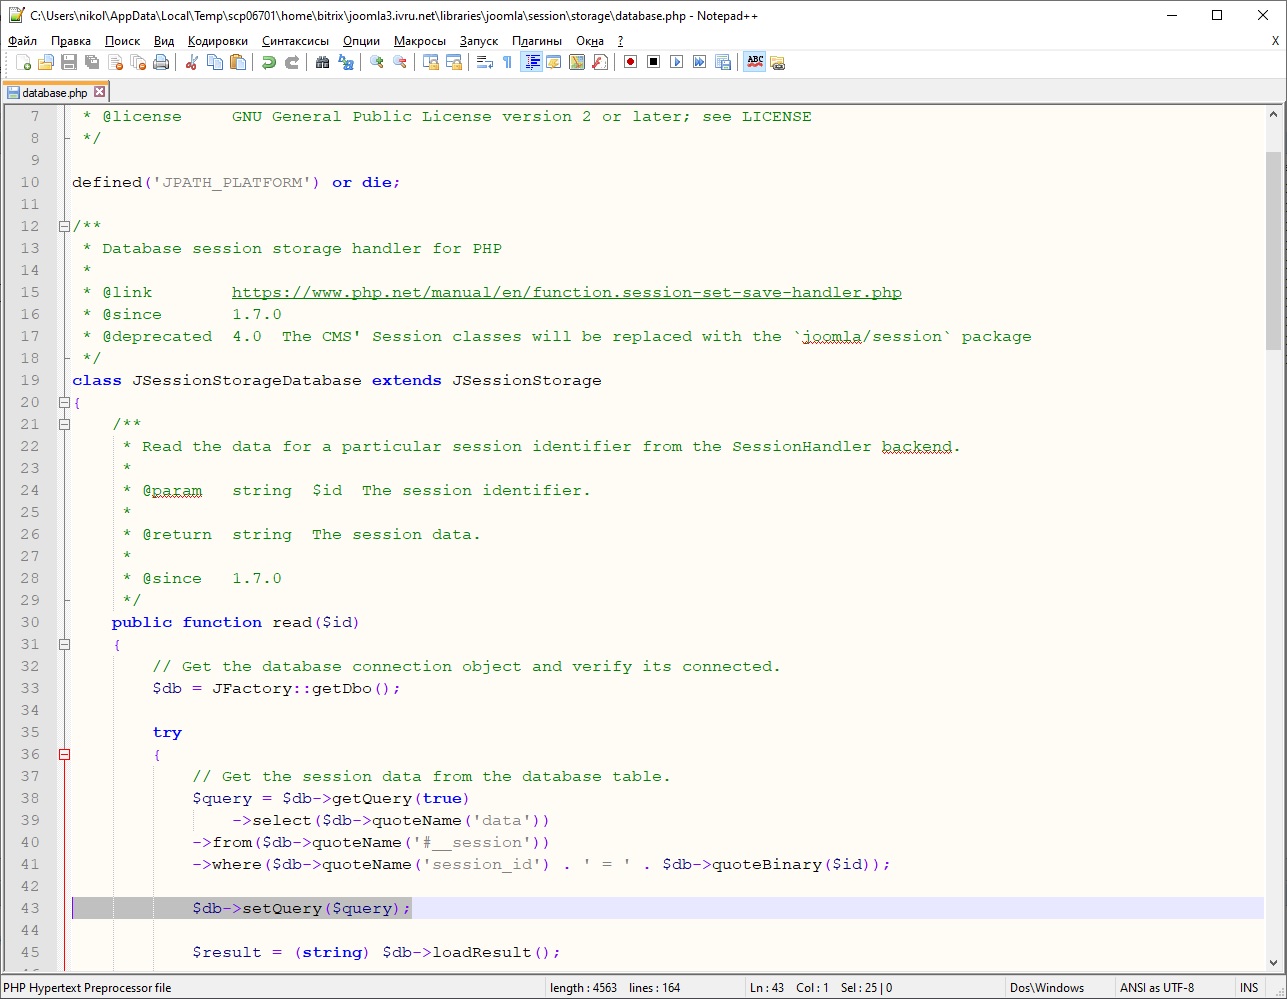Click 'length : 4563' status bar text
This screenshot has height=999, width=1287.
point(584,988)
